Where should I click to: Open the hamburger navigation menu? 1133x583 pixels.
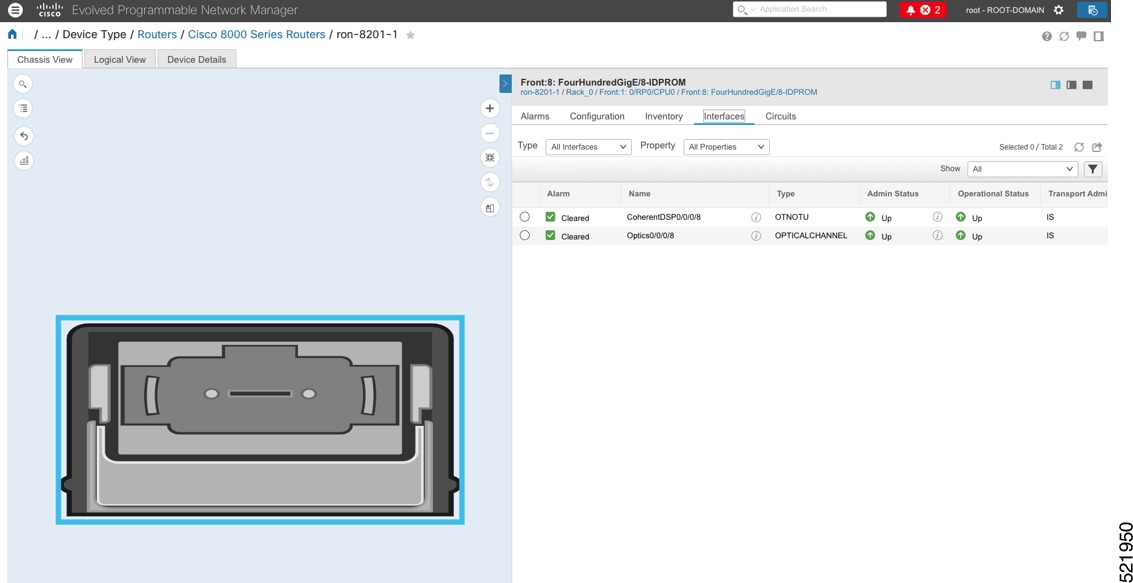[x=15, y=10]
